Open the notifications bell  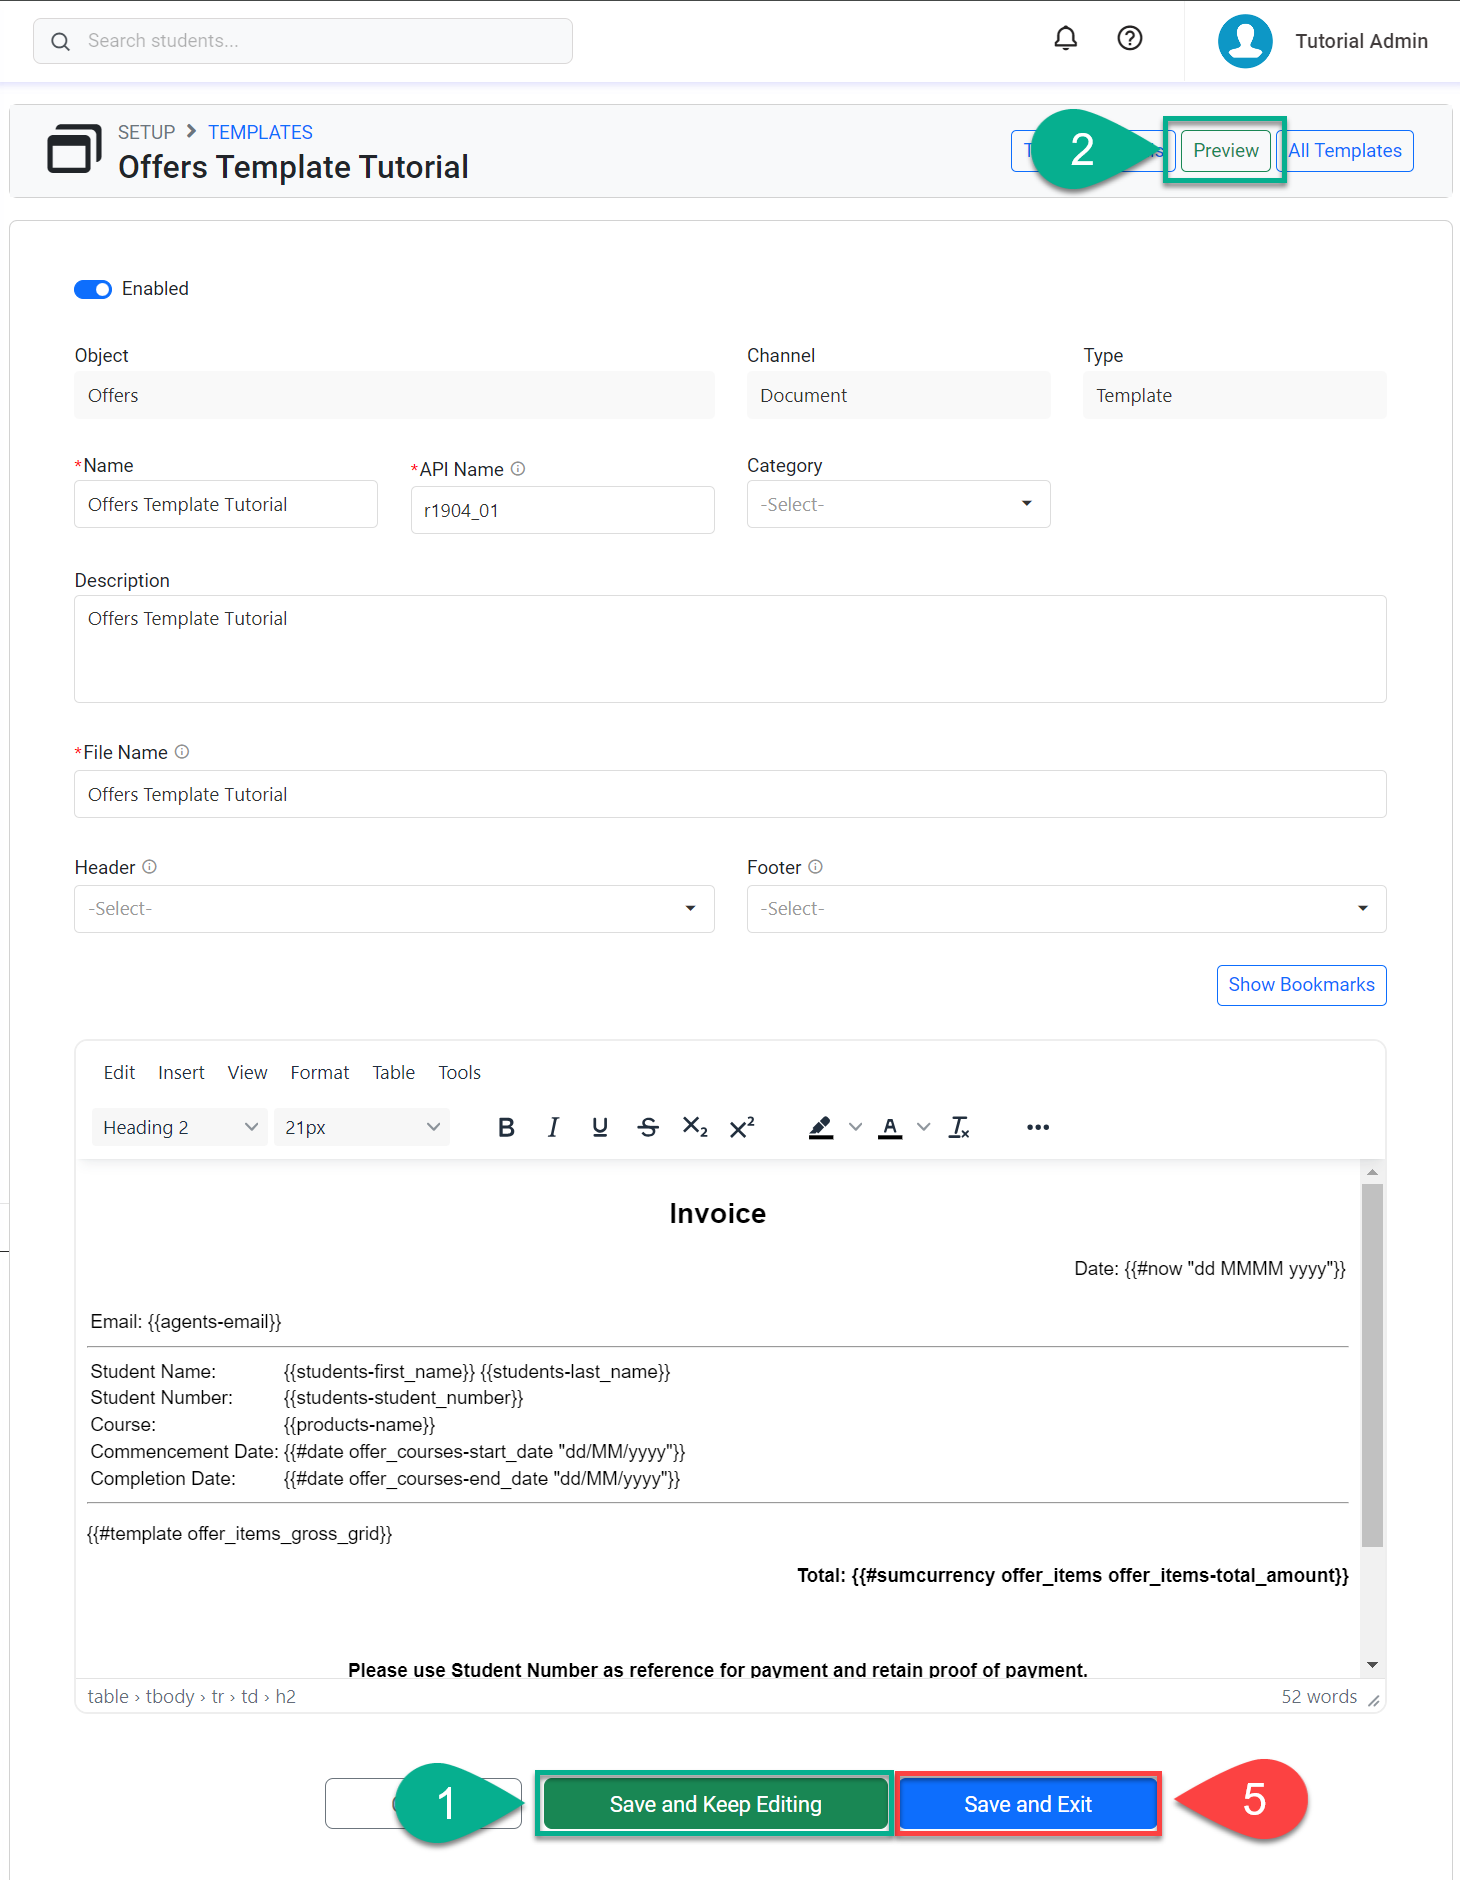click(1066, 39)
